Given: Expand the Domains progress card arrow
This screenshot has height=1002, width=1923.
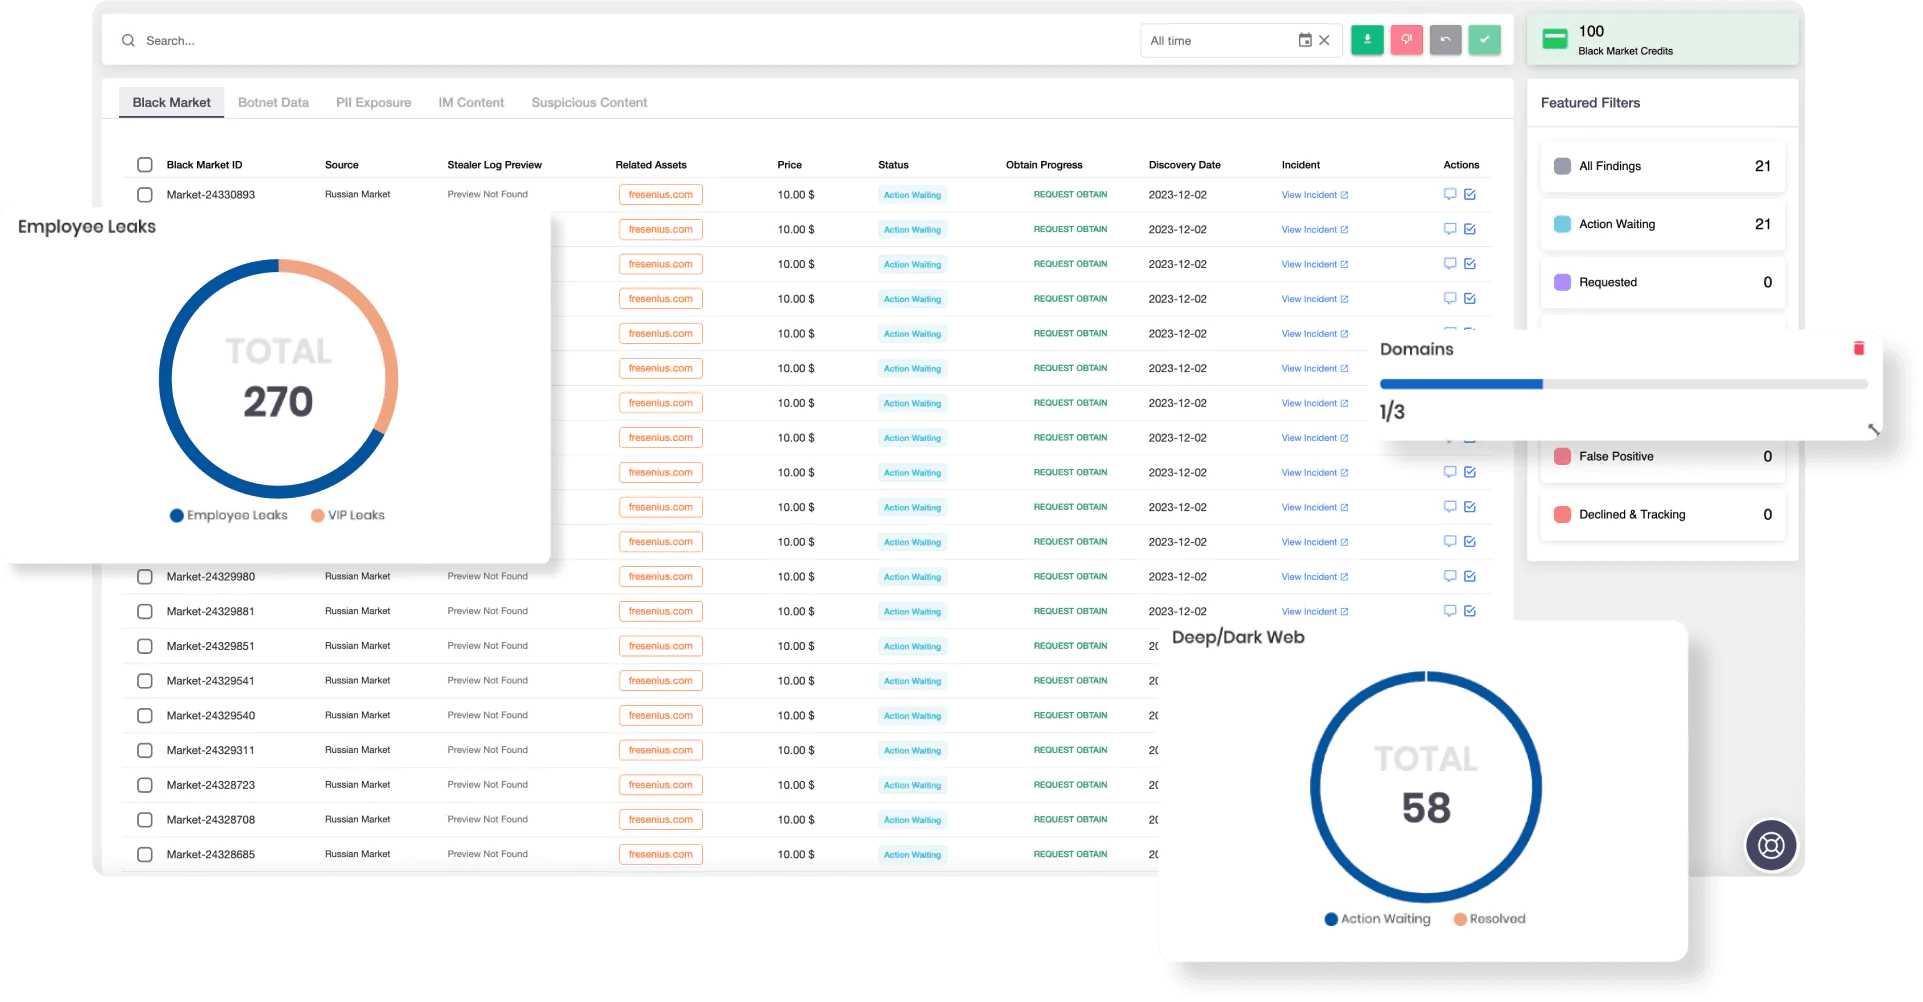Looking at the screenshot, I should pyautogui.click(x=1872, y=428).
